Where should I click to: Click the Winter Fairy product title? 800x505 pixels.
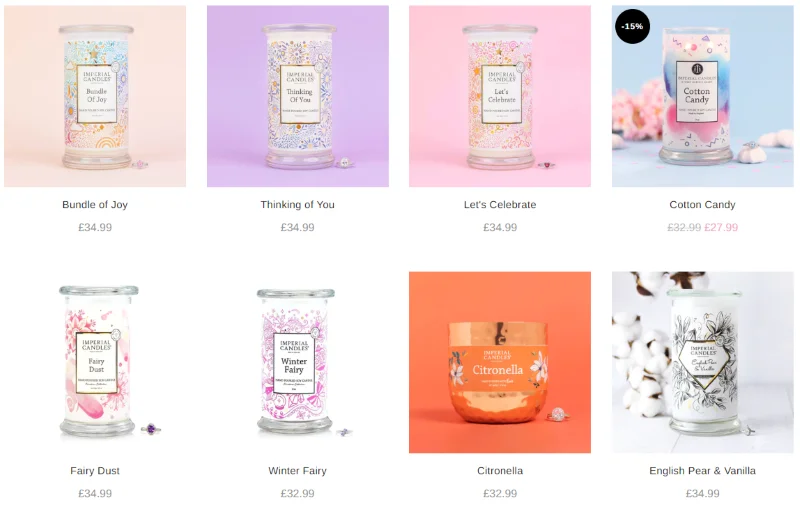pyautogui.click(x=297, y=471)
